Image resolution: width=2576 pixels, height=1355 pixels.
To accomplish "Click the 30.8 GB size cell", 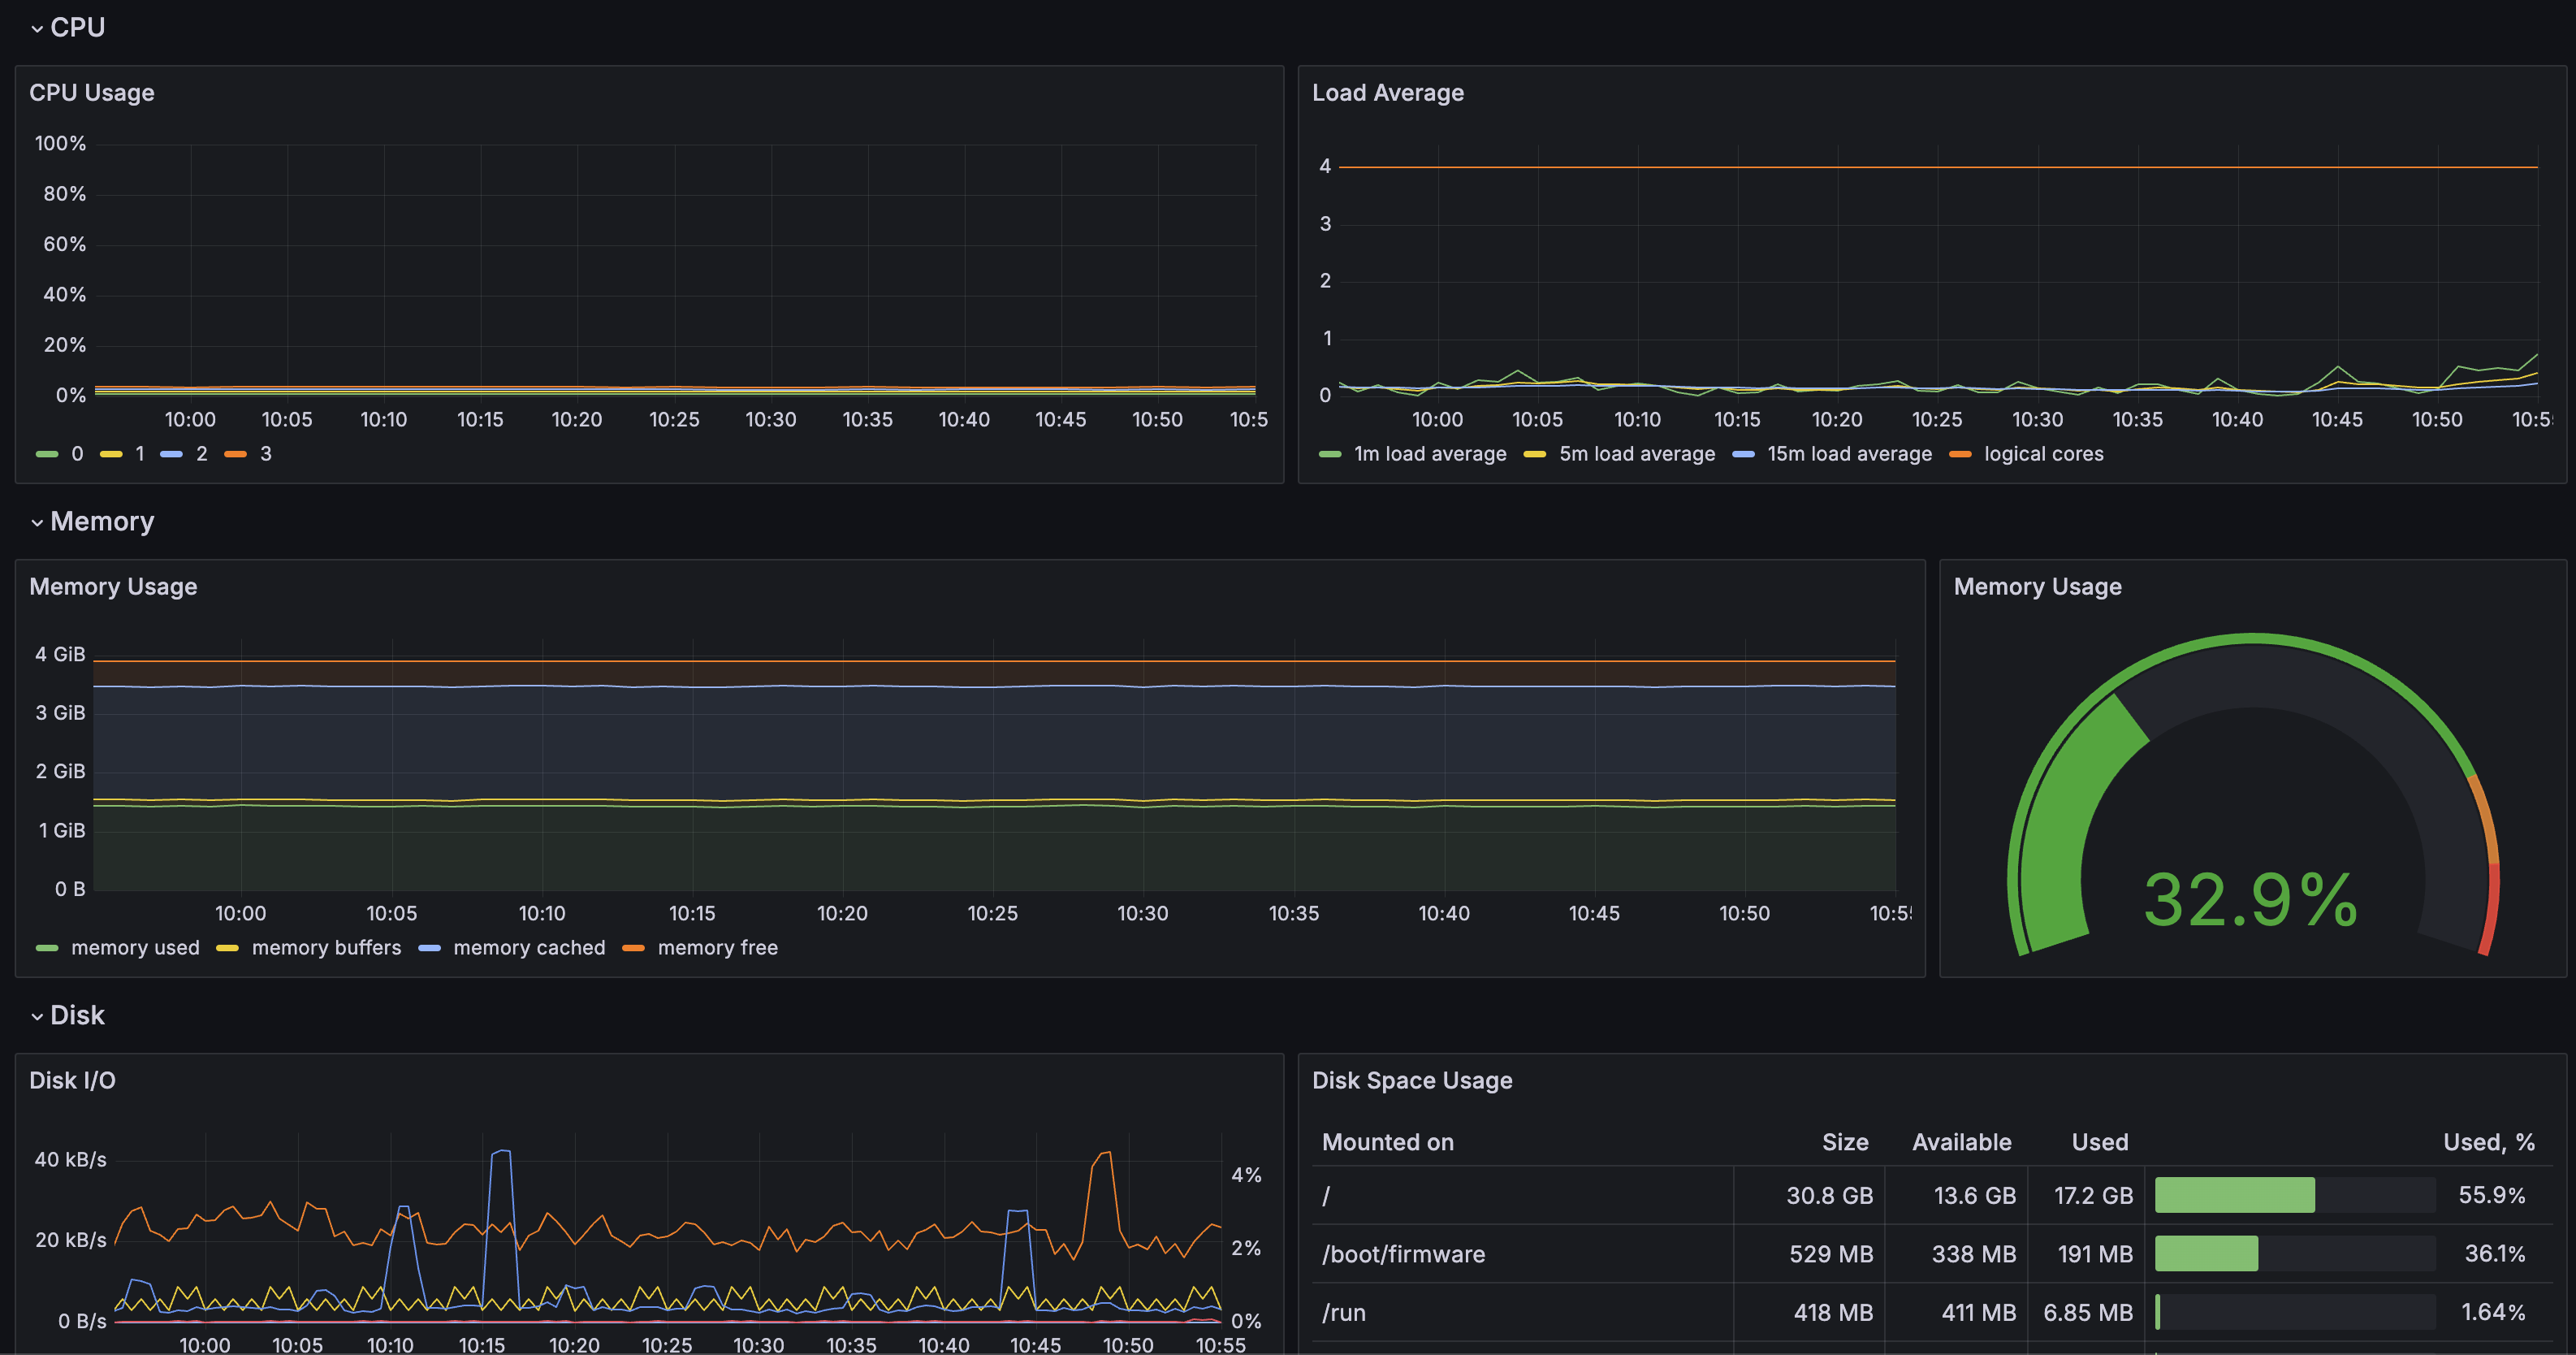I will click(x=1809, y=1195).
